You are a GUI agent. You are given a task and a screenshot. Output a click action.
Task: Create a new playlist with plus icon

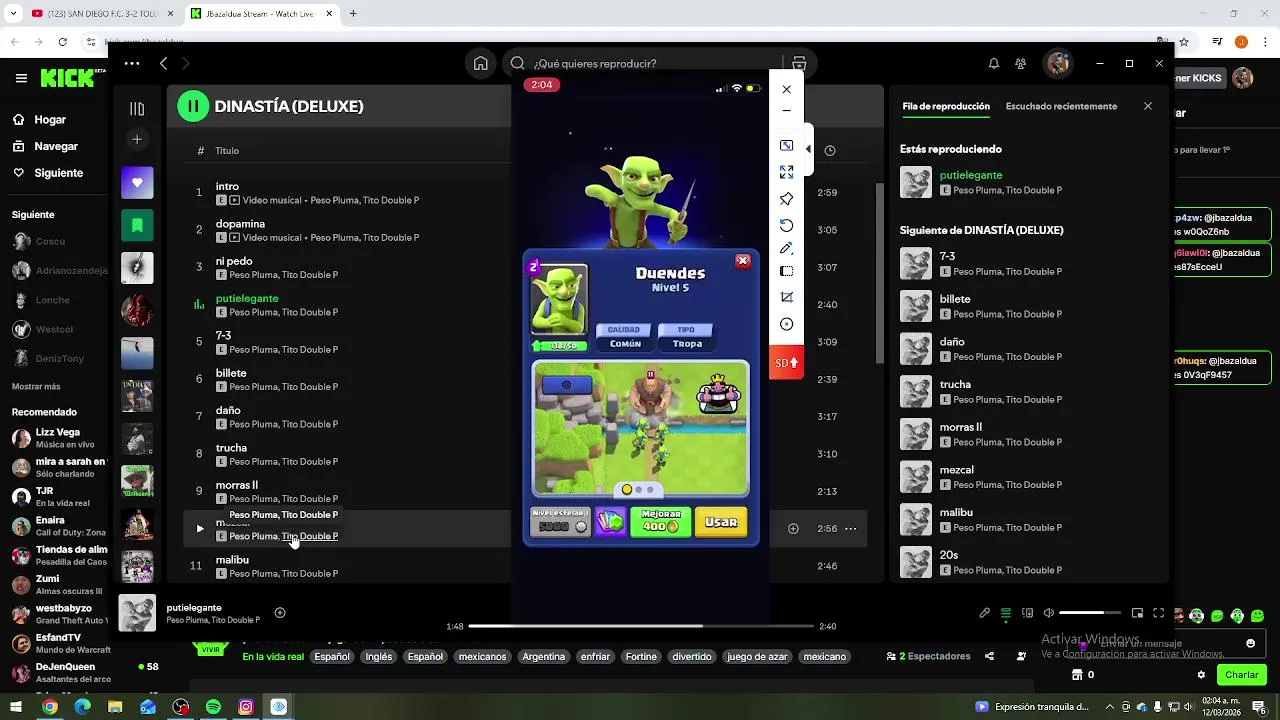pyautogui.click(x=137, y=139)
